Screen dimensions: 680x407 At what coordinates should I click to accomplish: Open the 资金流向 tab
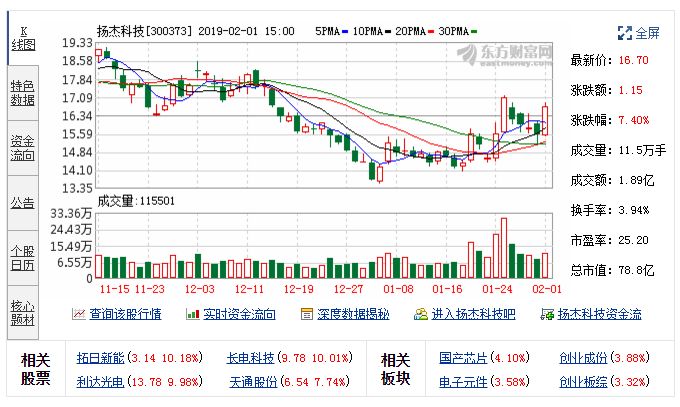23,148
